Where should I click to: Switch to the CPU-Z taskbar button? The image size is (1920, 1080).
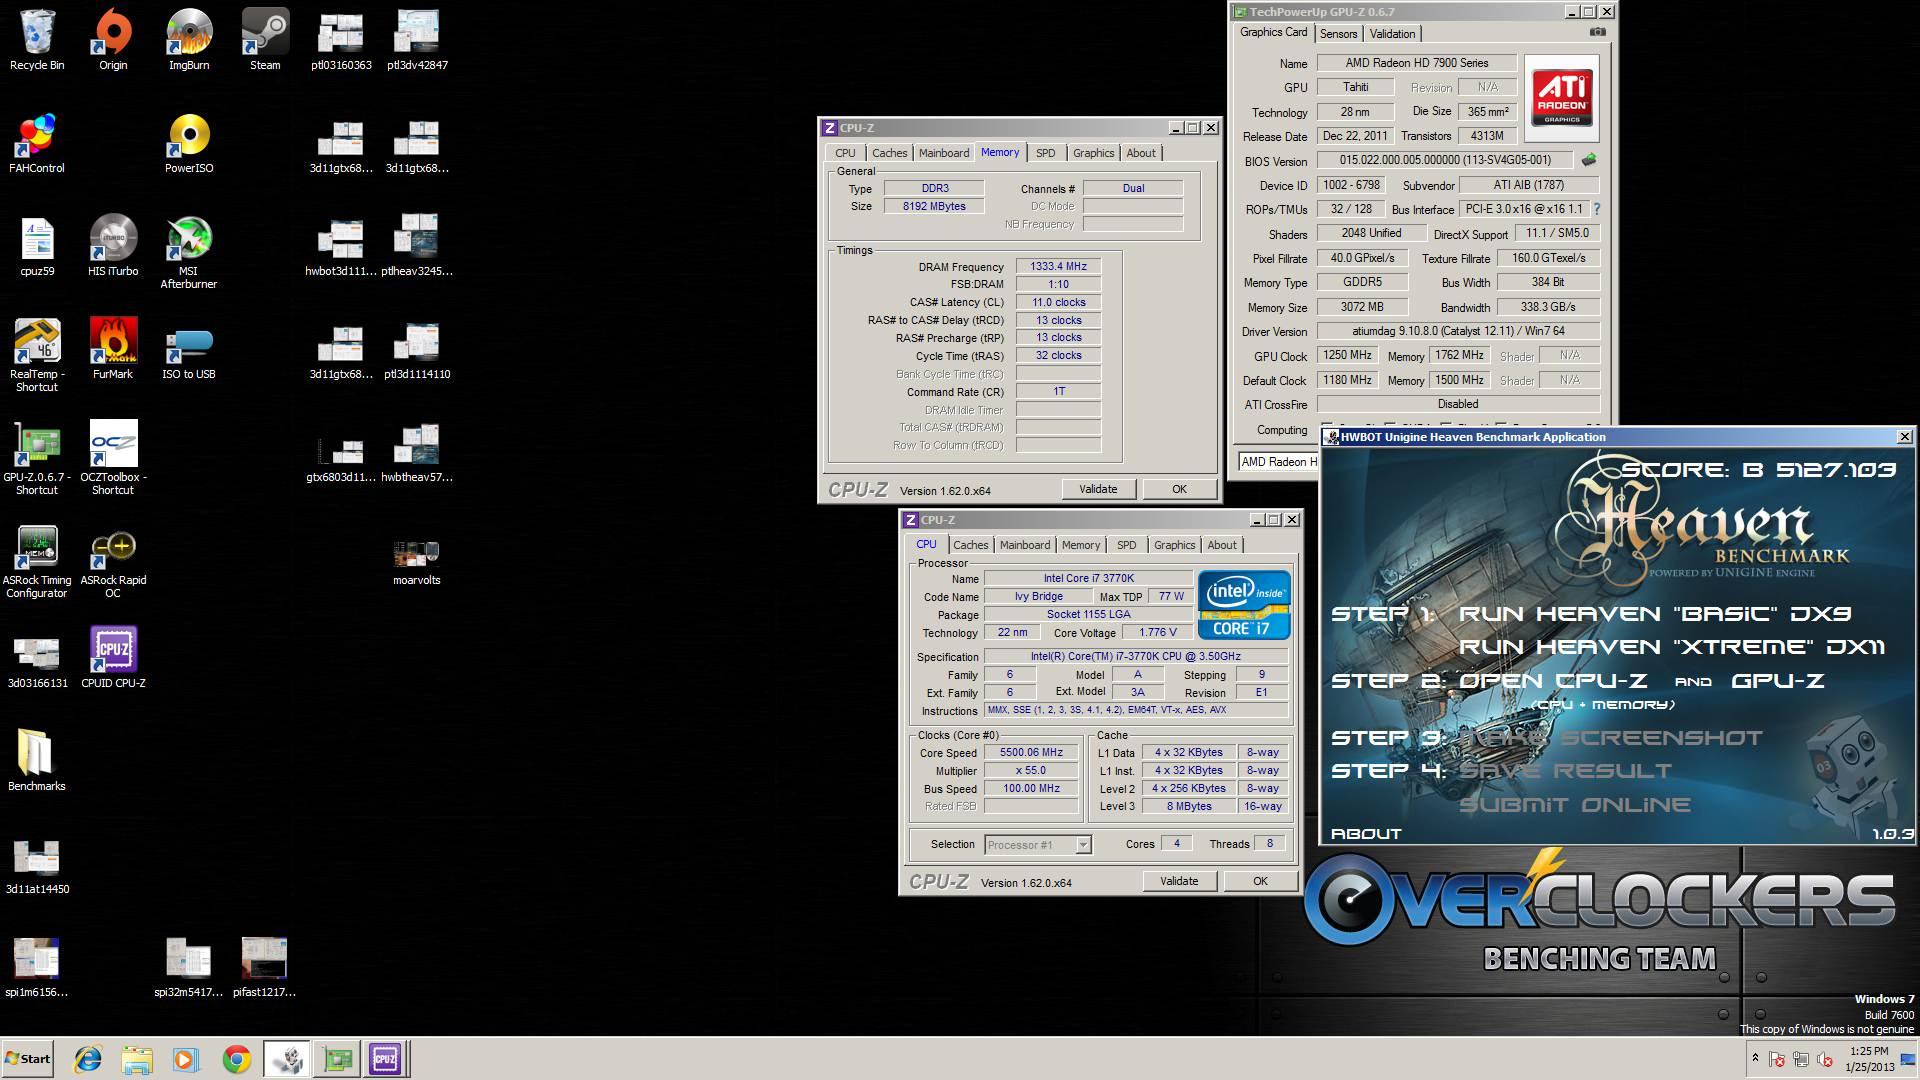(385, 1059)
